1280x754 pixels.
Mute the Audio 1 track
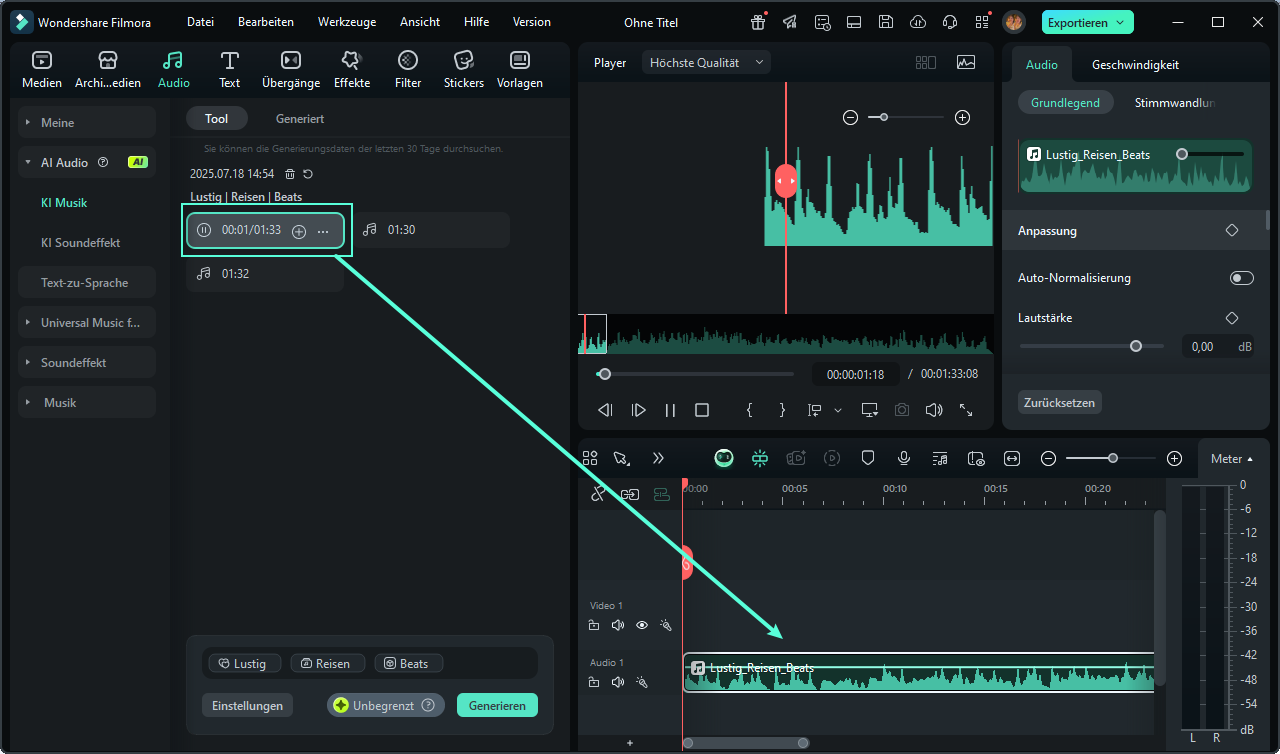pos(618,682)
